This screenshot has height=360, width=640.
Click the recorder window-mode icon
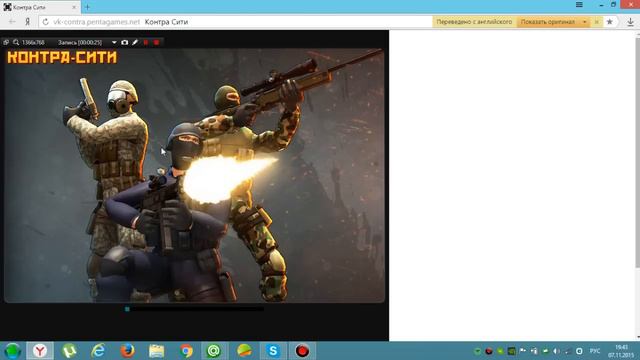6,42
